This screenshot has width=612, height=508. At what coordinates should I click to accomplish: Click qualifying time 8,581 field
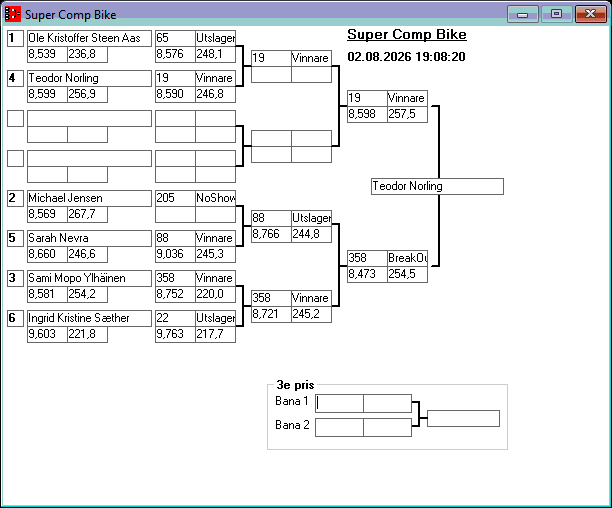click(x=47, y=294)
